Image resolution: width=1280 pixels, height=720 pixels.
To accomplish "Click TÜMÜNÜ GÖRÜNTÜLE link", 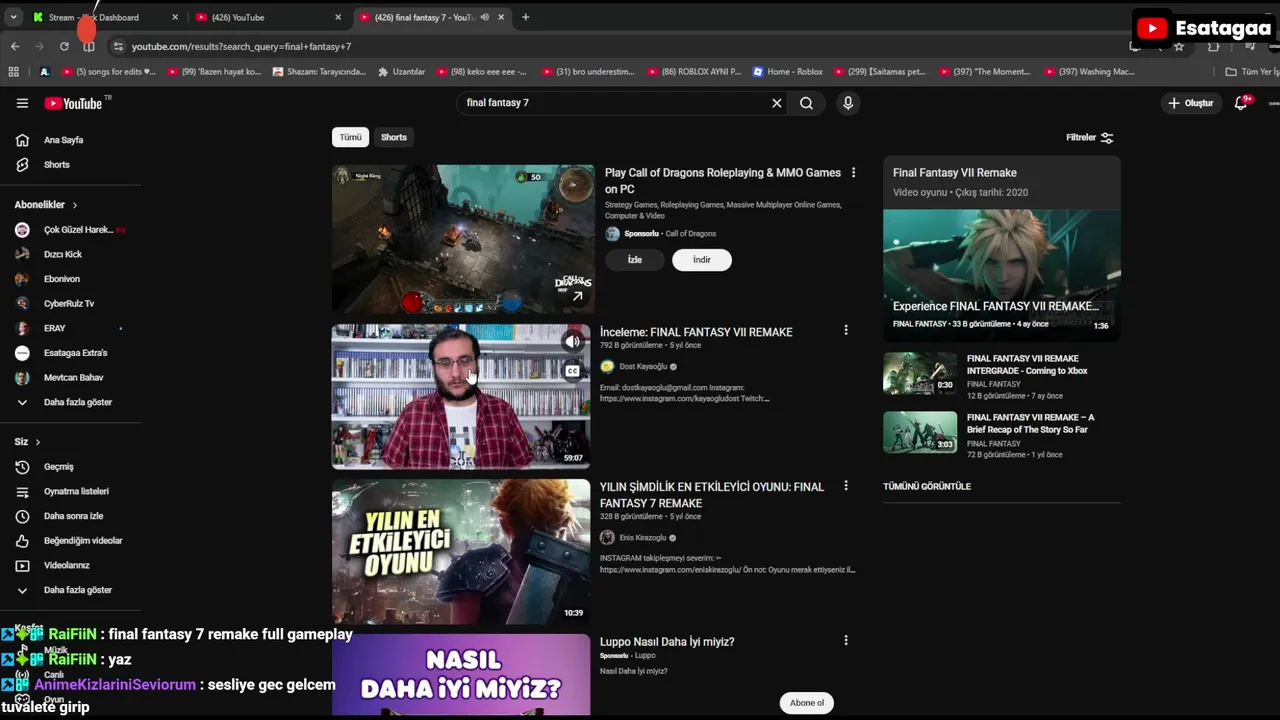I will (x=927, y=487).
